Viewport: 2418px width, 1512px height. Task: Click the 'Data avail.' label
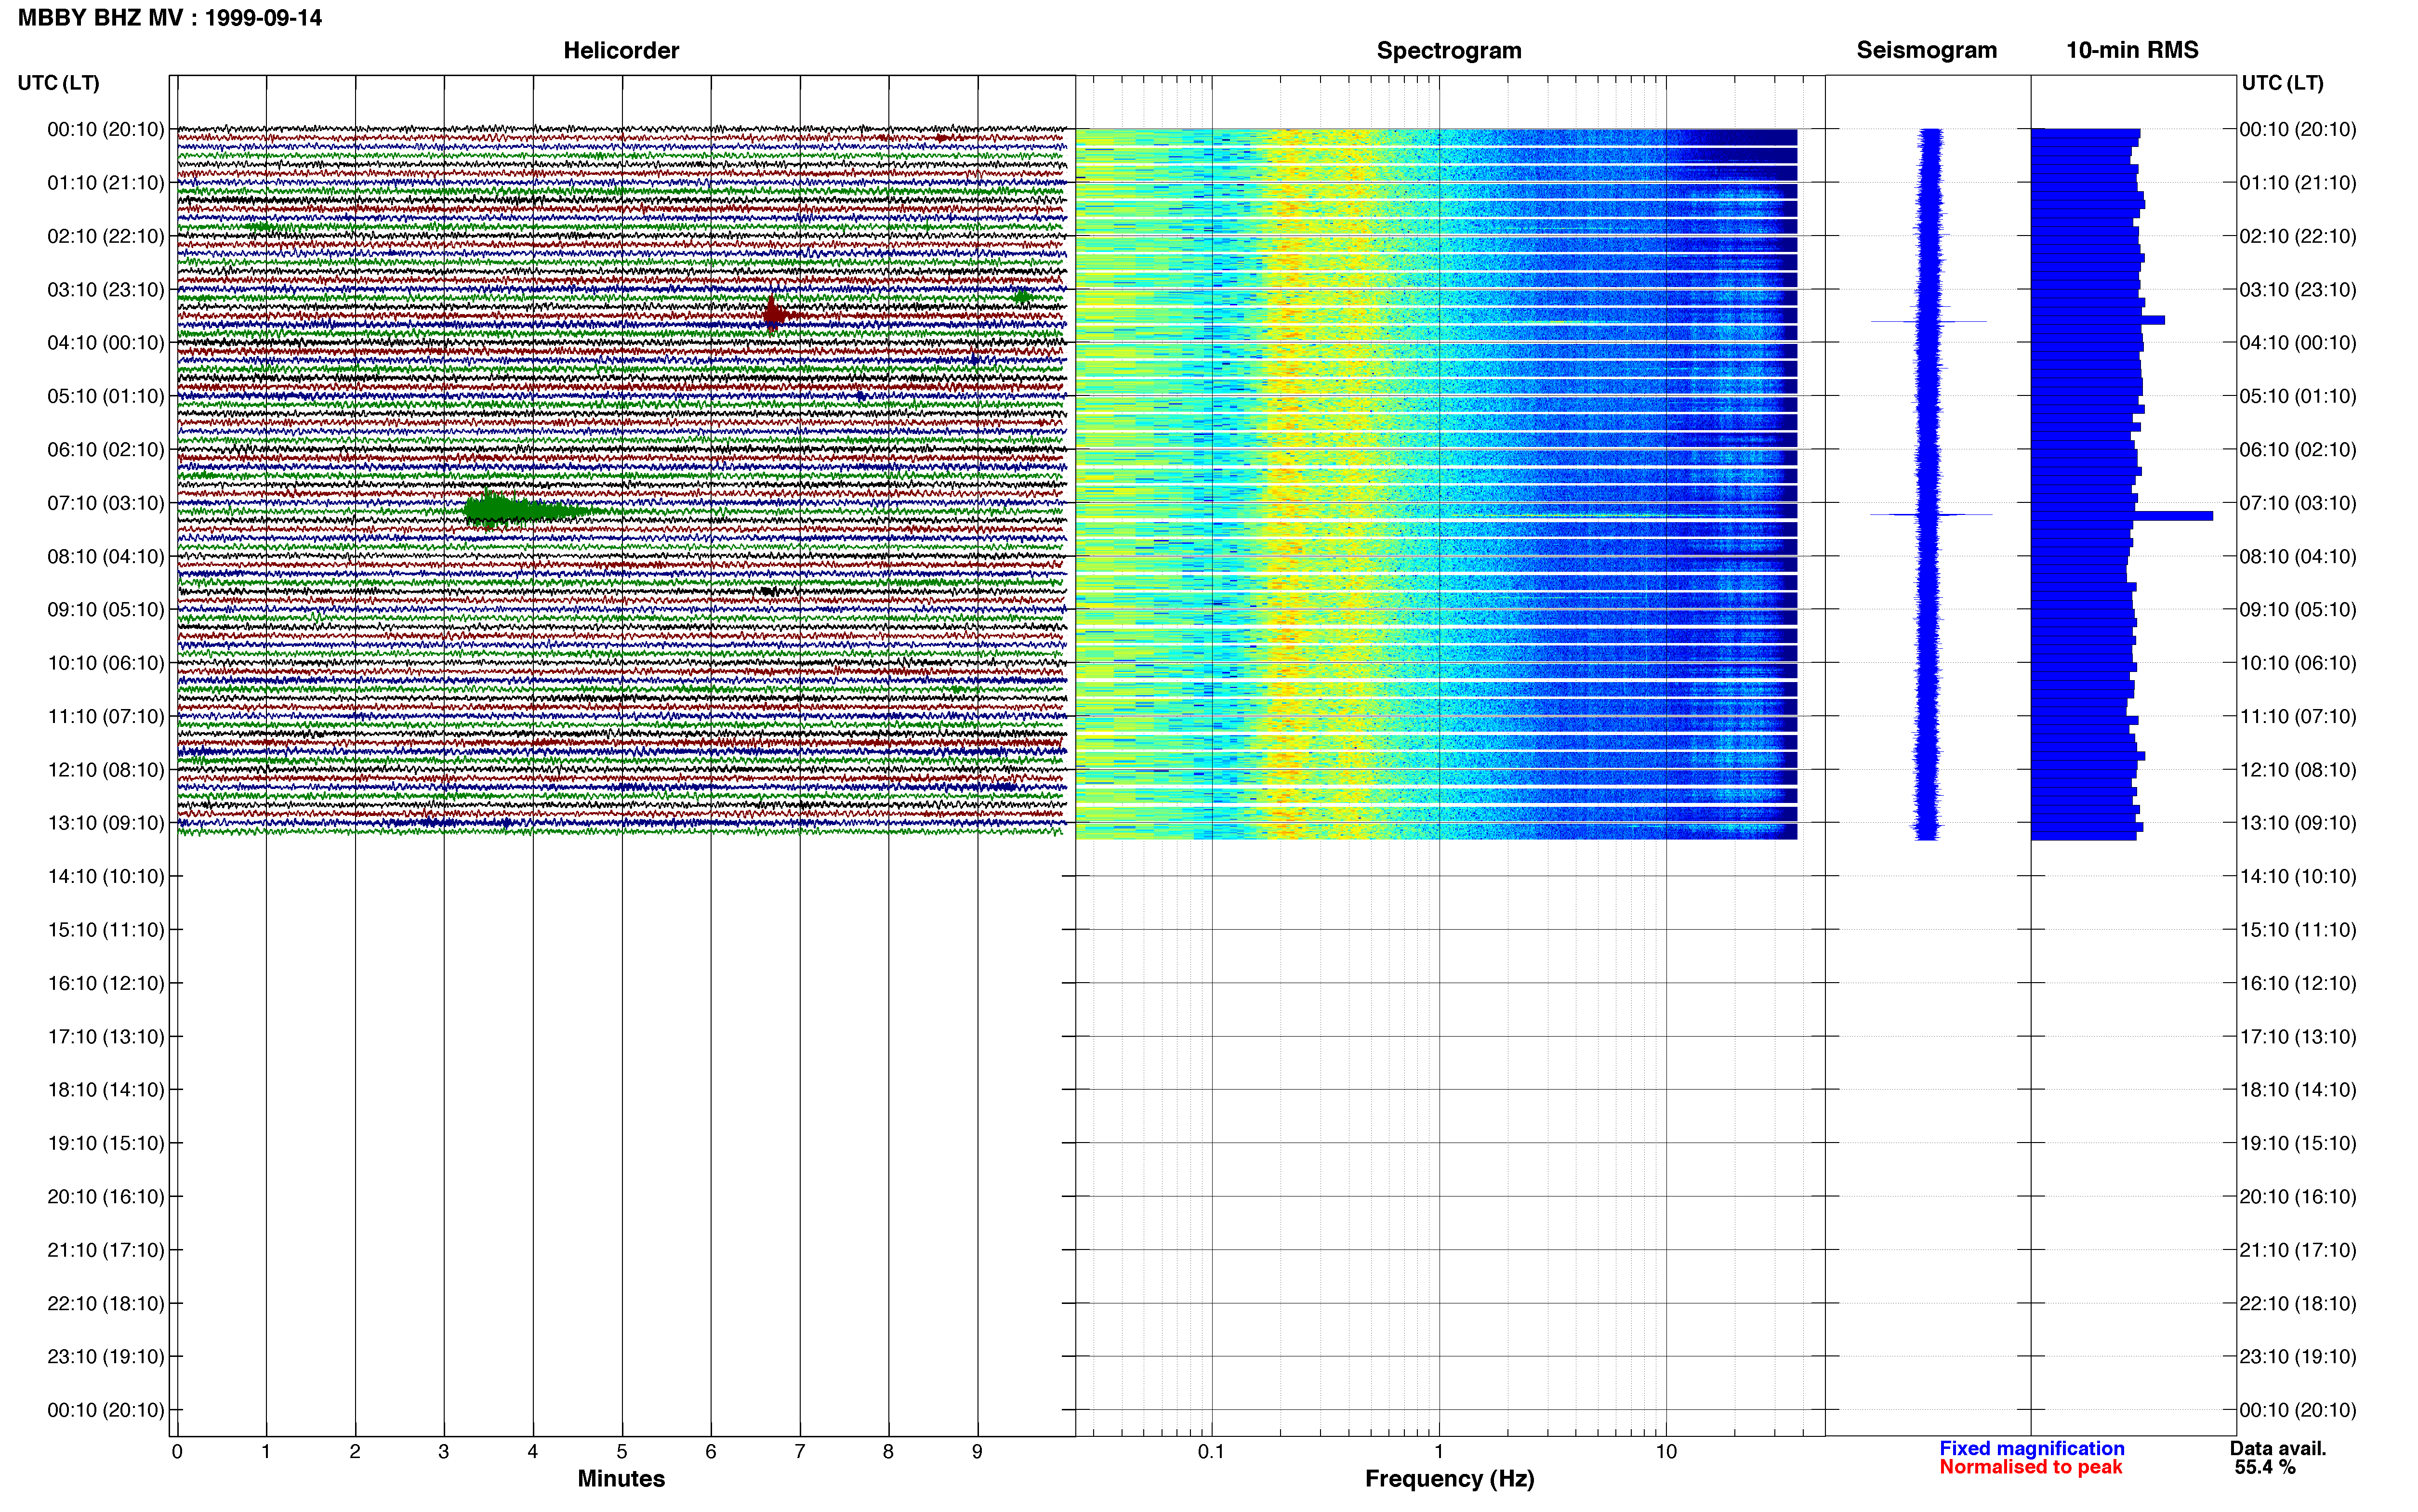point(2277,1448)
